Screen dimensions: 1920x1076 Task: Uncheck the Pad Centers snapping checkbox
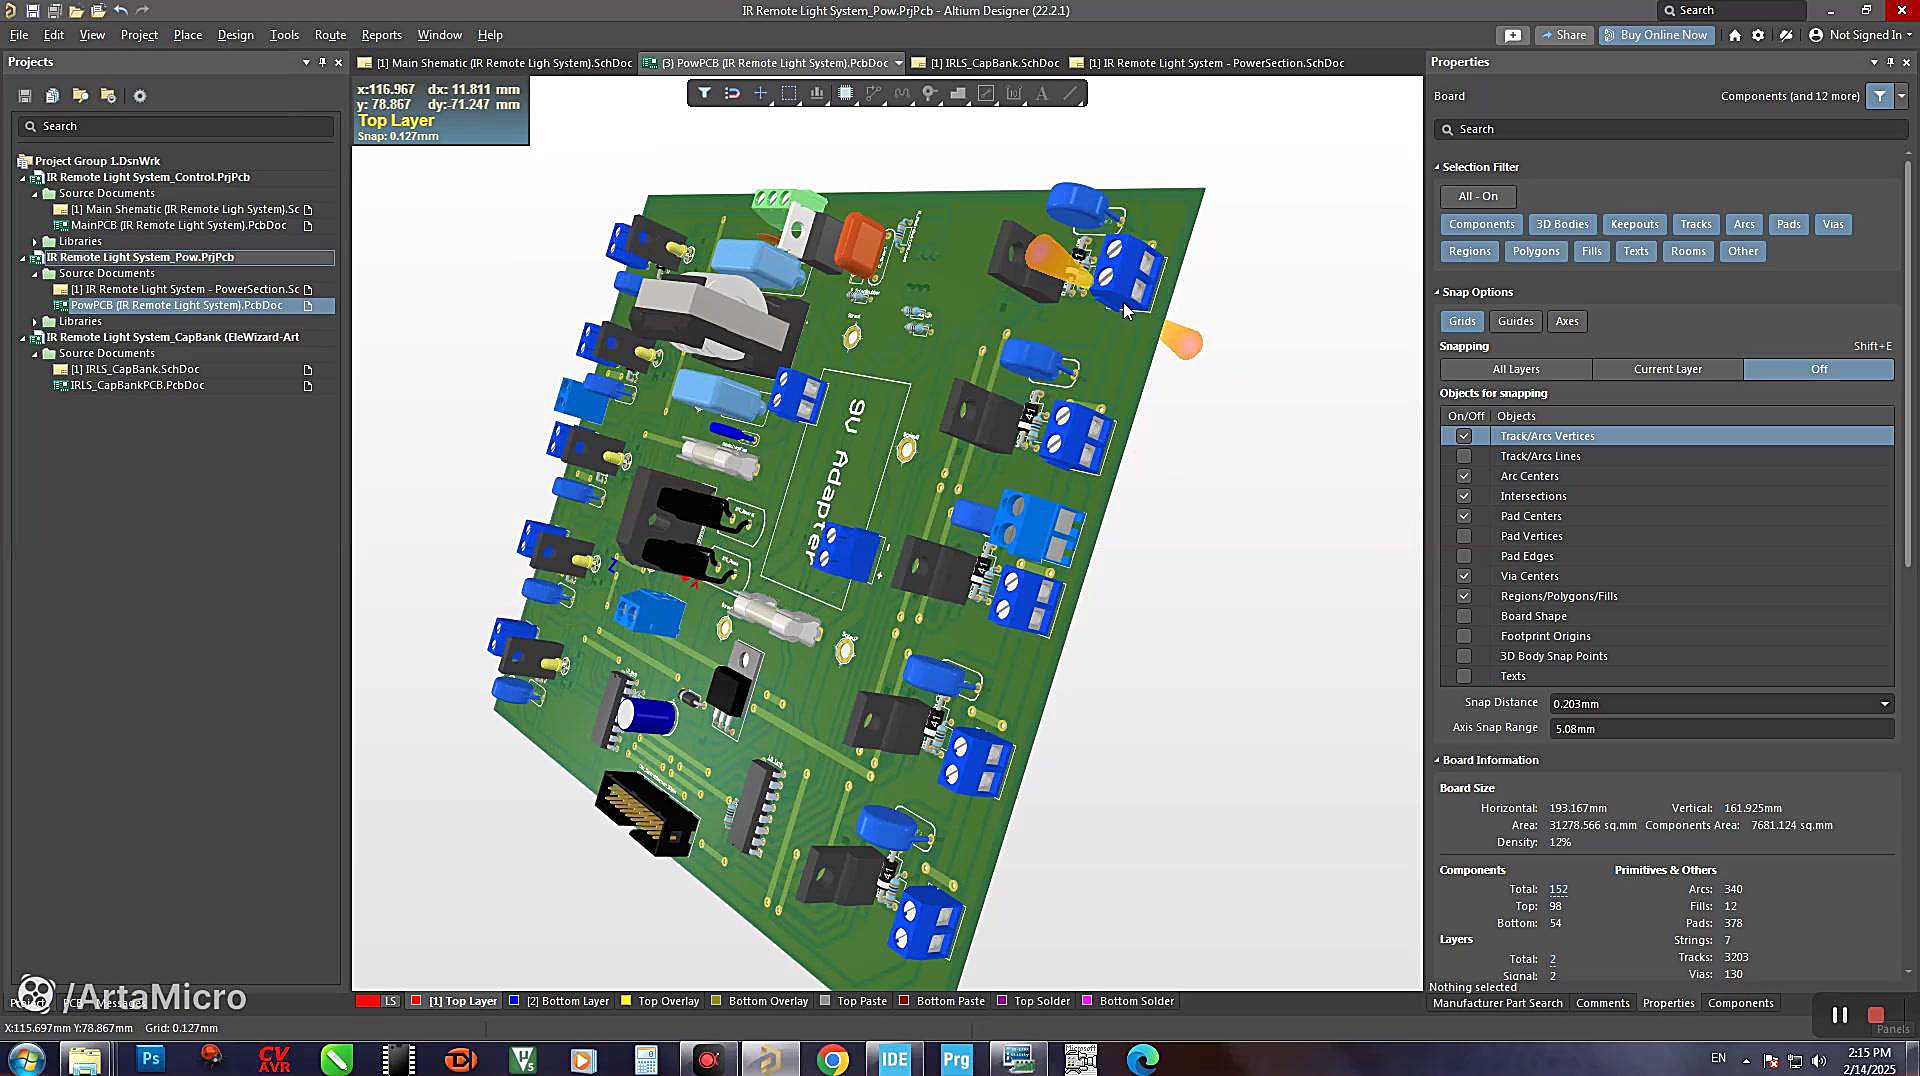[x=1464, y=516]
